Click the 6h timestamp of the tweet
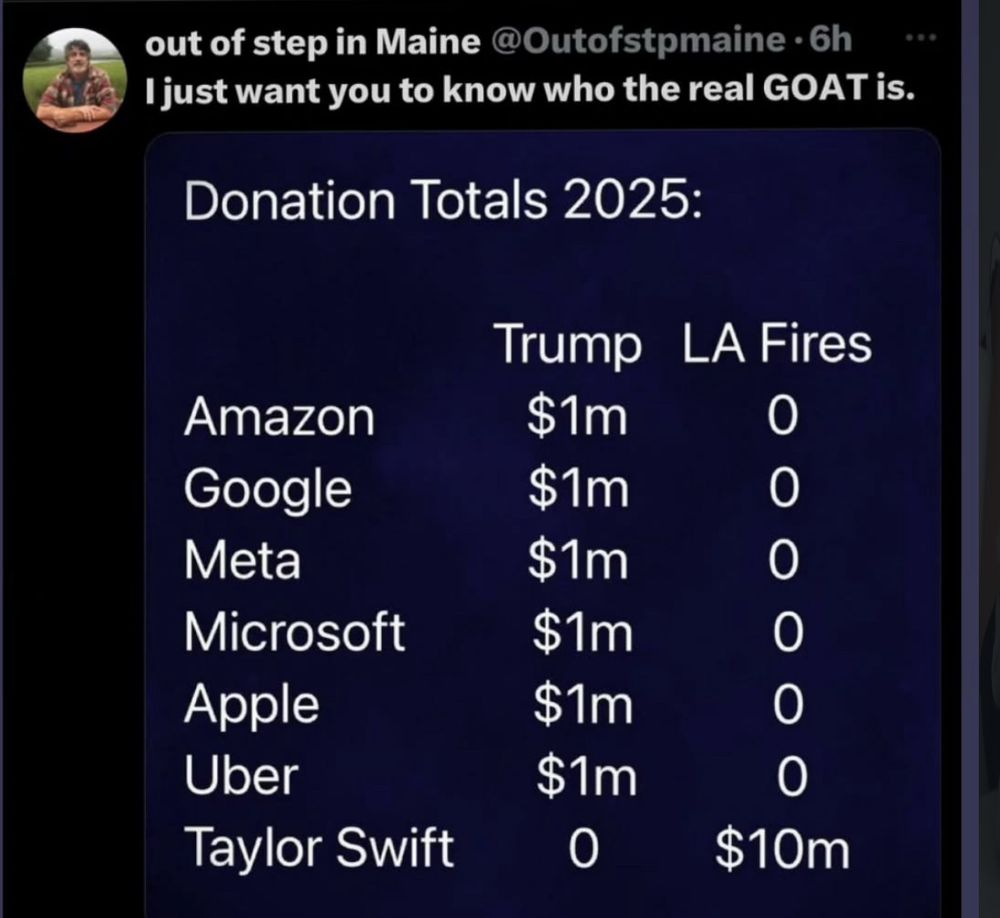 [x=830, y=40]
